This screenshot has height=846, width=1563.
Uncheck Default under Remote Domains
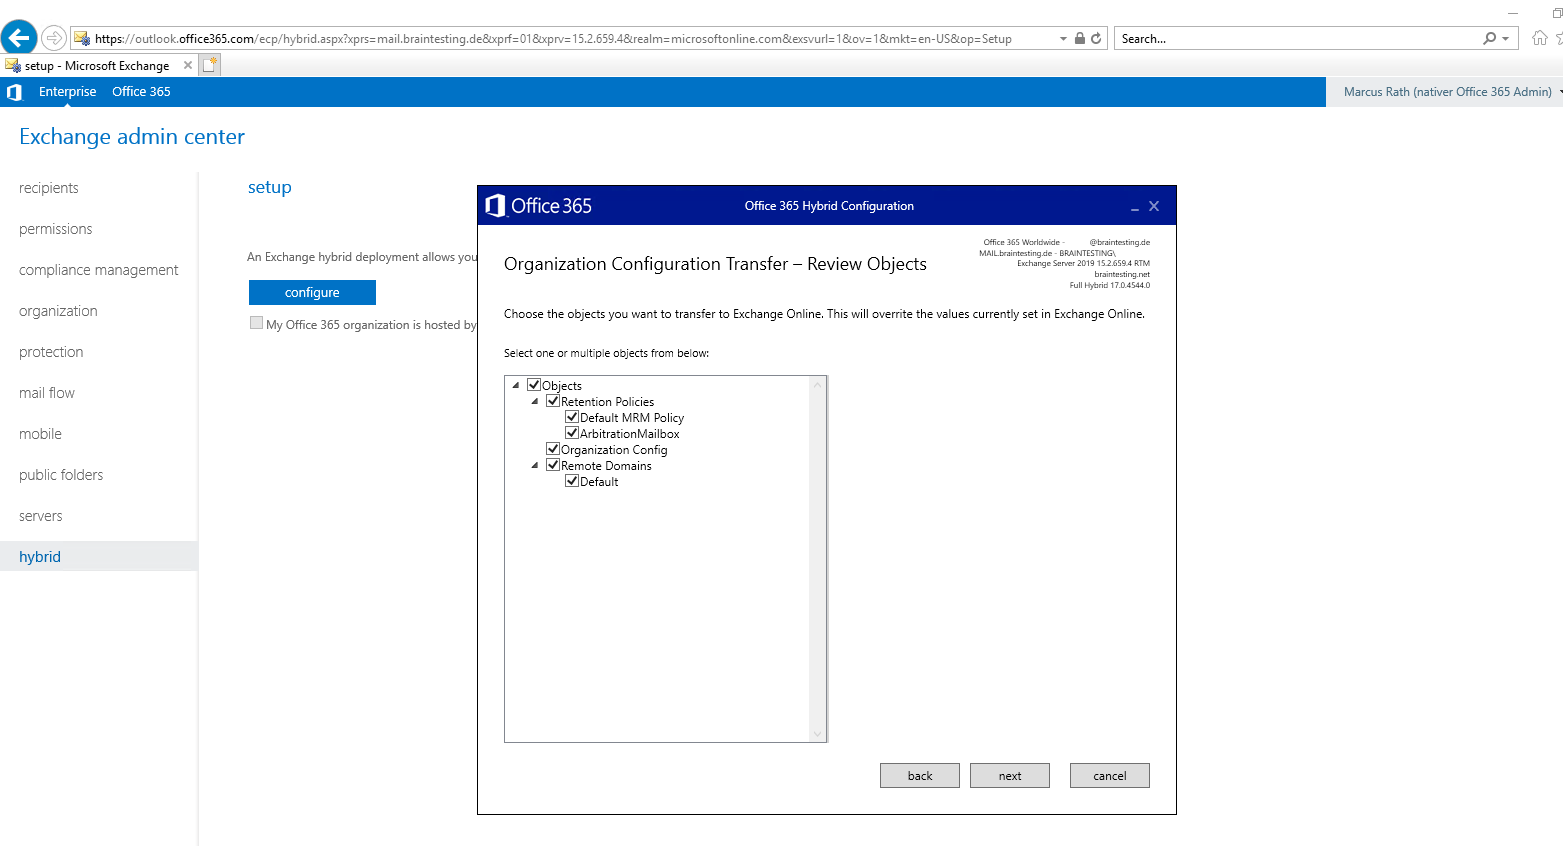click(x=572, y=481)
